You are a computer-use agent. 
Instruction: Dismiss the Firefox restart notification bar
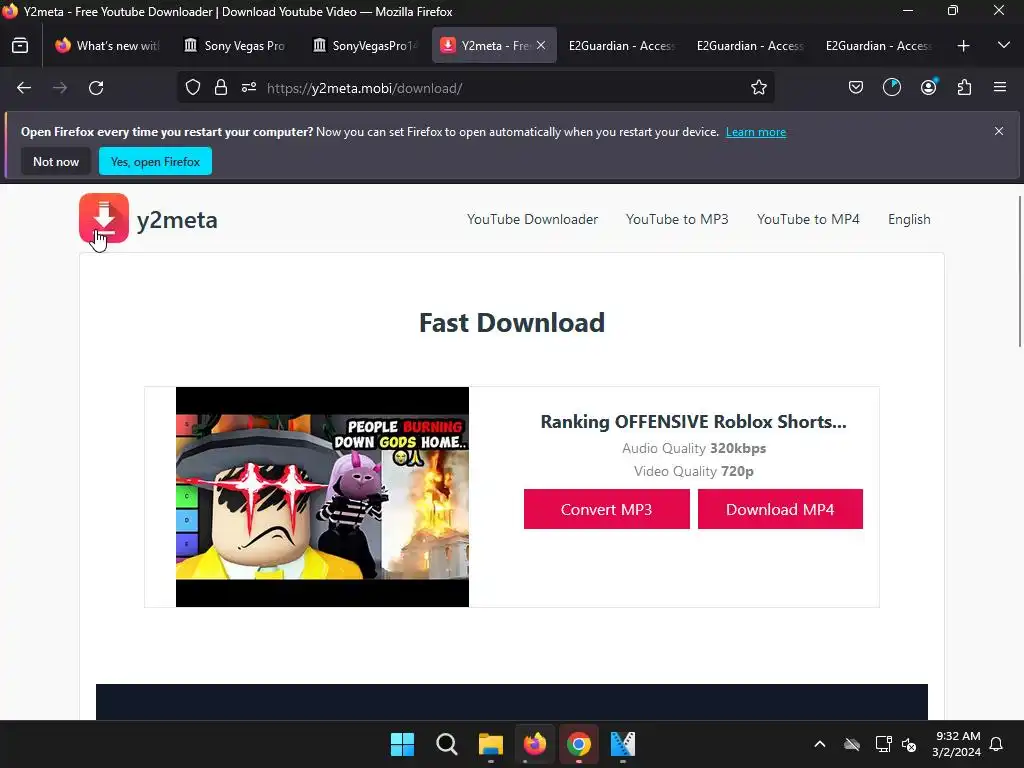pos(999,131)
